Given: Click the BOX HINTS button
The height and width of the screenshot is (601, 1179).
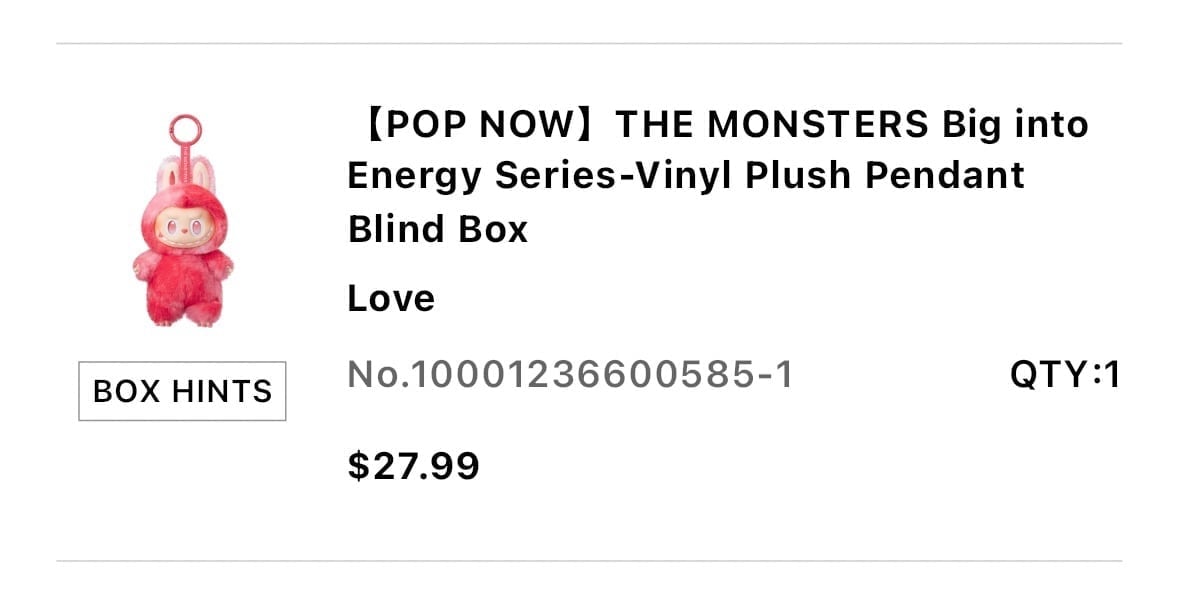Looking at the screenshot, I should coord(182,391).
